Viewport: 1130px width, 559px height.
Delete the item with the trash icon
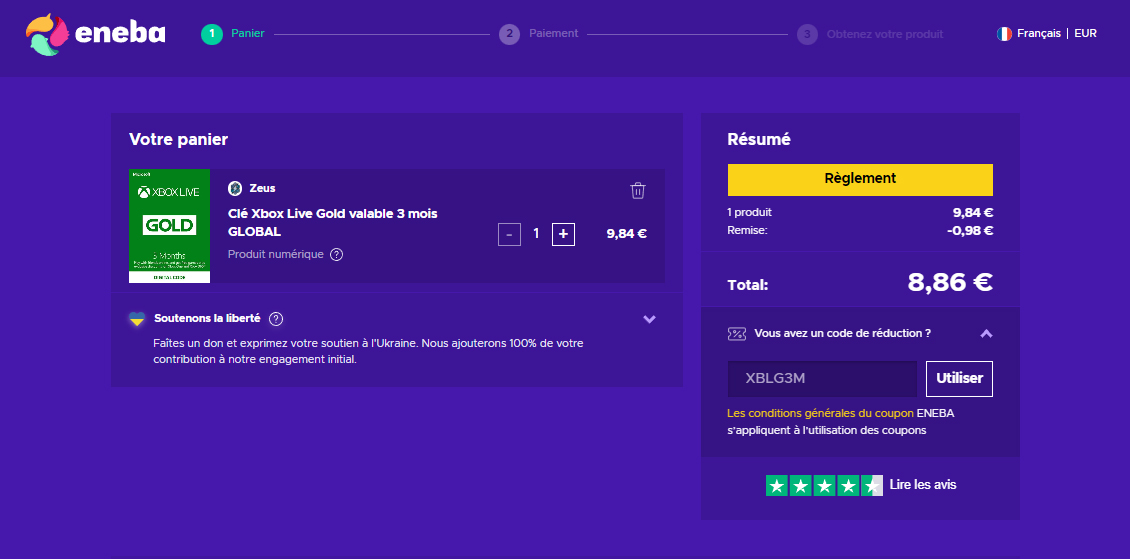click(x=638, y=190)
